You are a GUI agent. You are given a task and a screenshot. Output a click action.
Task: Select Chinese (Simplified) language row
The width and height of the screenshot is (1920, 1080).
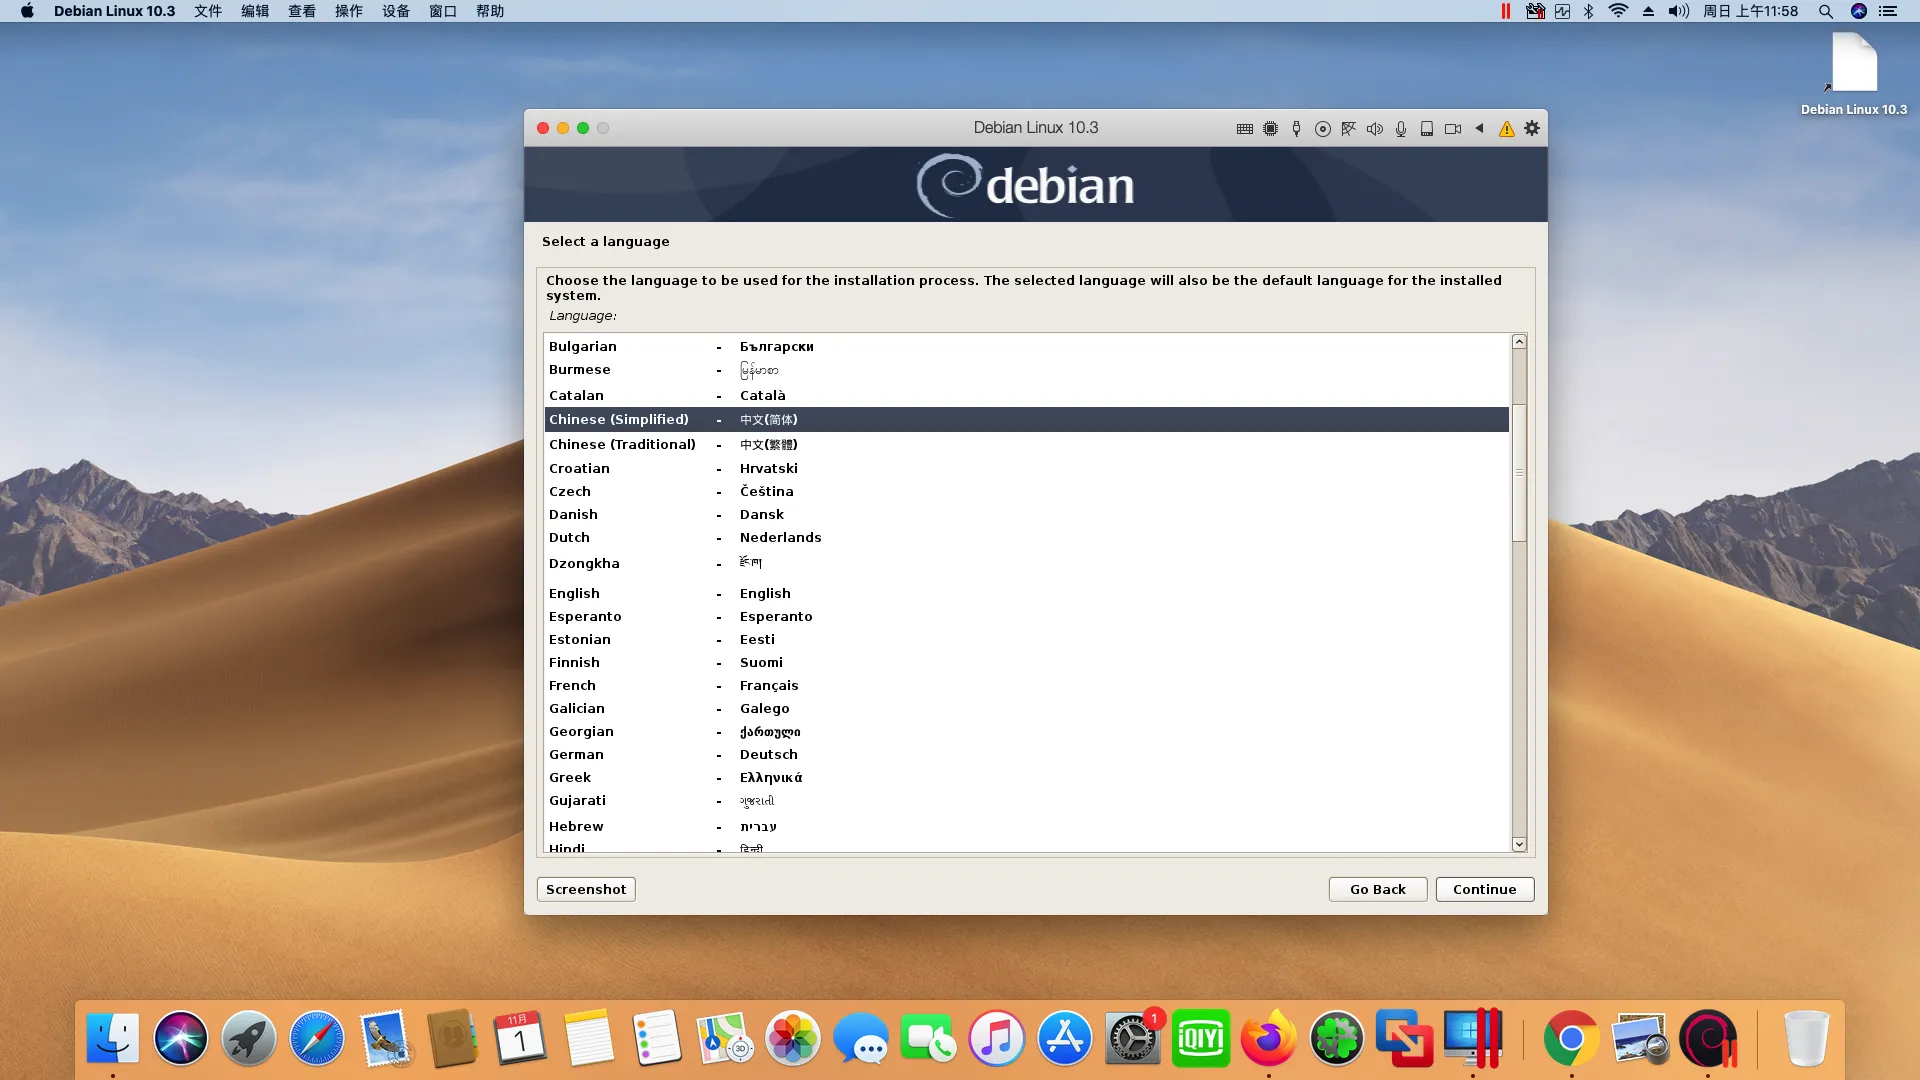[x=1027, y=419]
